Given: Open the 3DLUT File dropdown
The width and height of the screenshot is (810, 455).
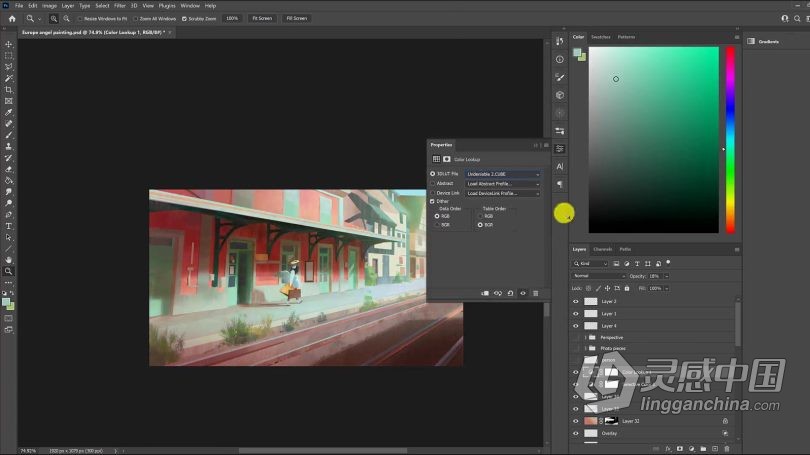Looking at the screenshot, I should [x=503, y=174].
